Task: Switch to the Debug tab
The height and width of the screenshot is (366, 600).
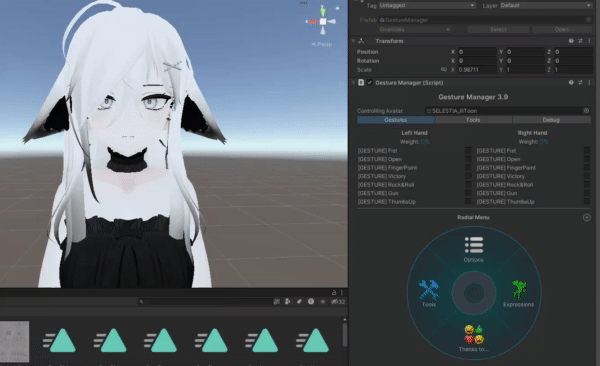Action: 551,120
